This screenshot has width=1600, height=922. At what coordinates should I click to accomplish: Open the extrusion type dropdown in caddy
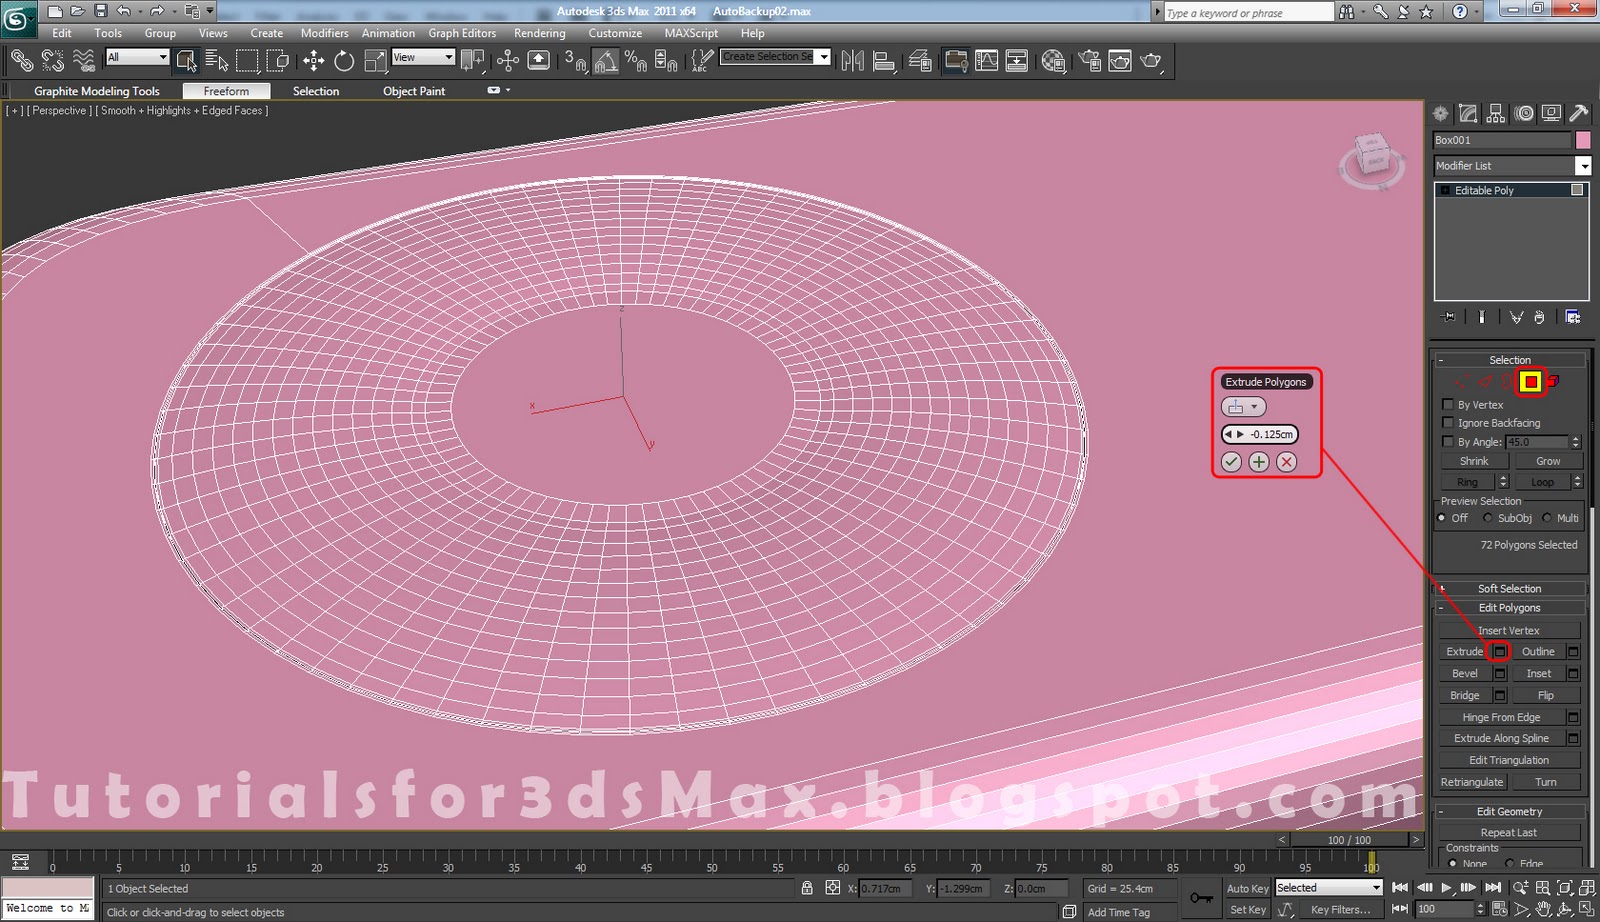click(1243, 407)
